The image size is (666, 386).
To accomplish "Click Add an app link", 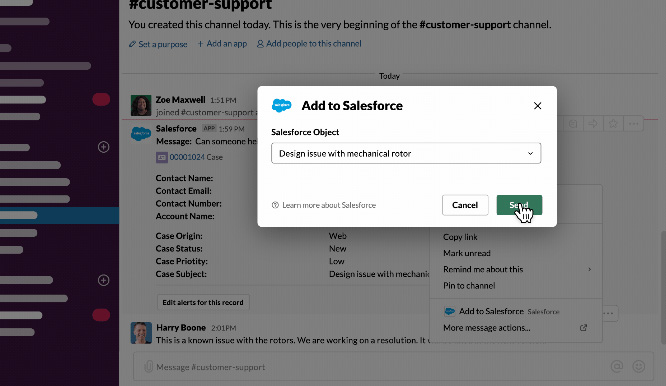I will 226,44.
